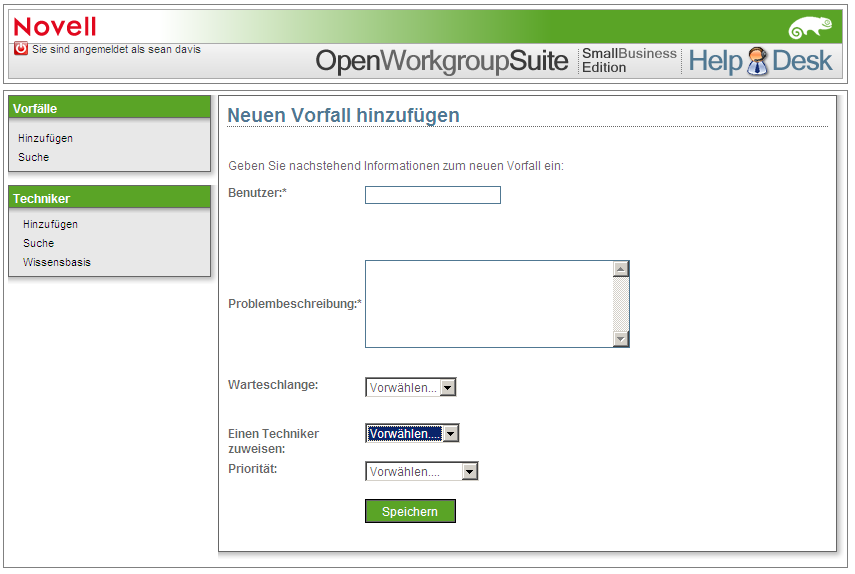855x574 pixels.
Task: Open Hinzufügen under Techniker
Action: click(50, 224)
